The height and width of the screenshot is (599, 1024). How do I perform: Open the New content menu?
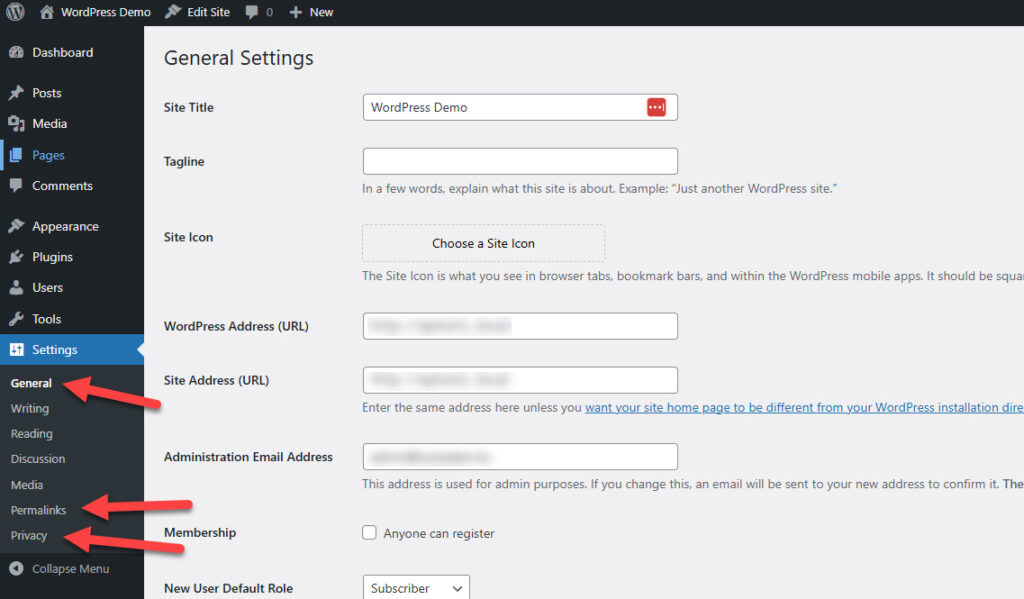point(311,12)
